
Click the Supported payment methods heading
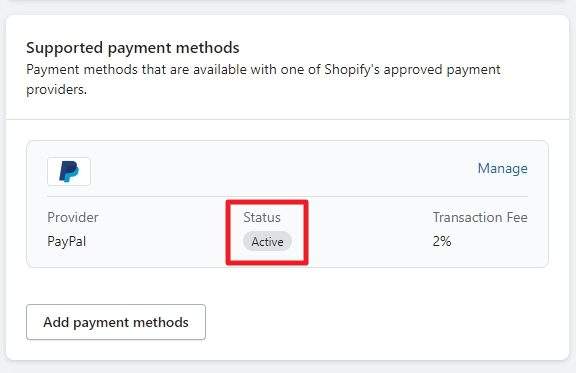(x=133, y=48)
